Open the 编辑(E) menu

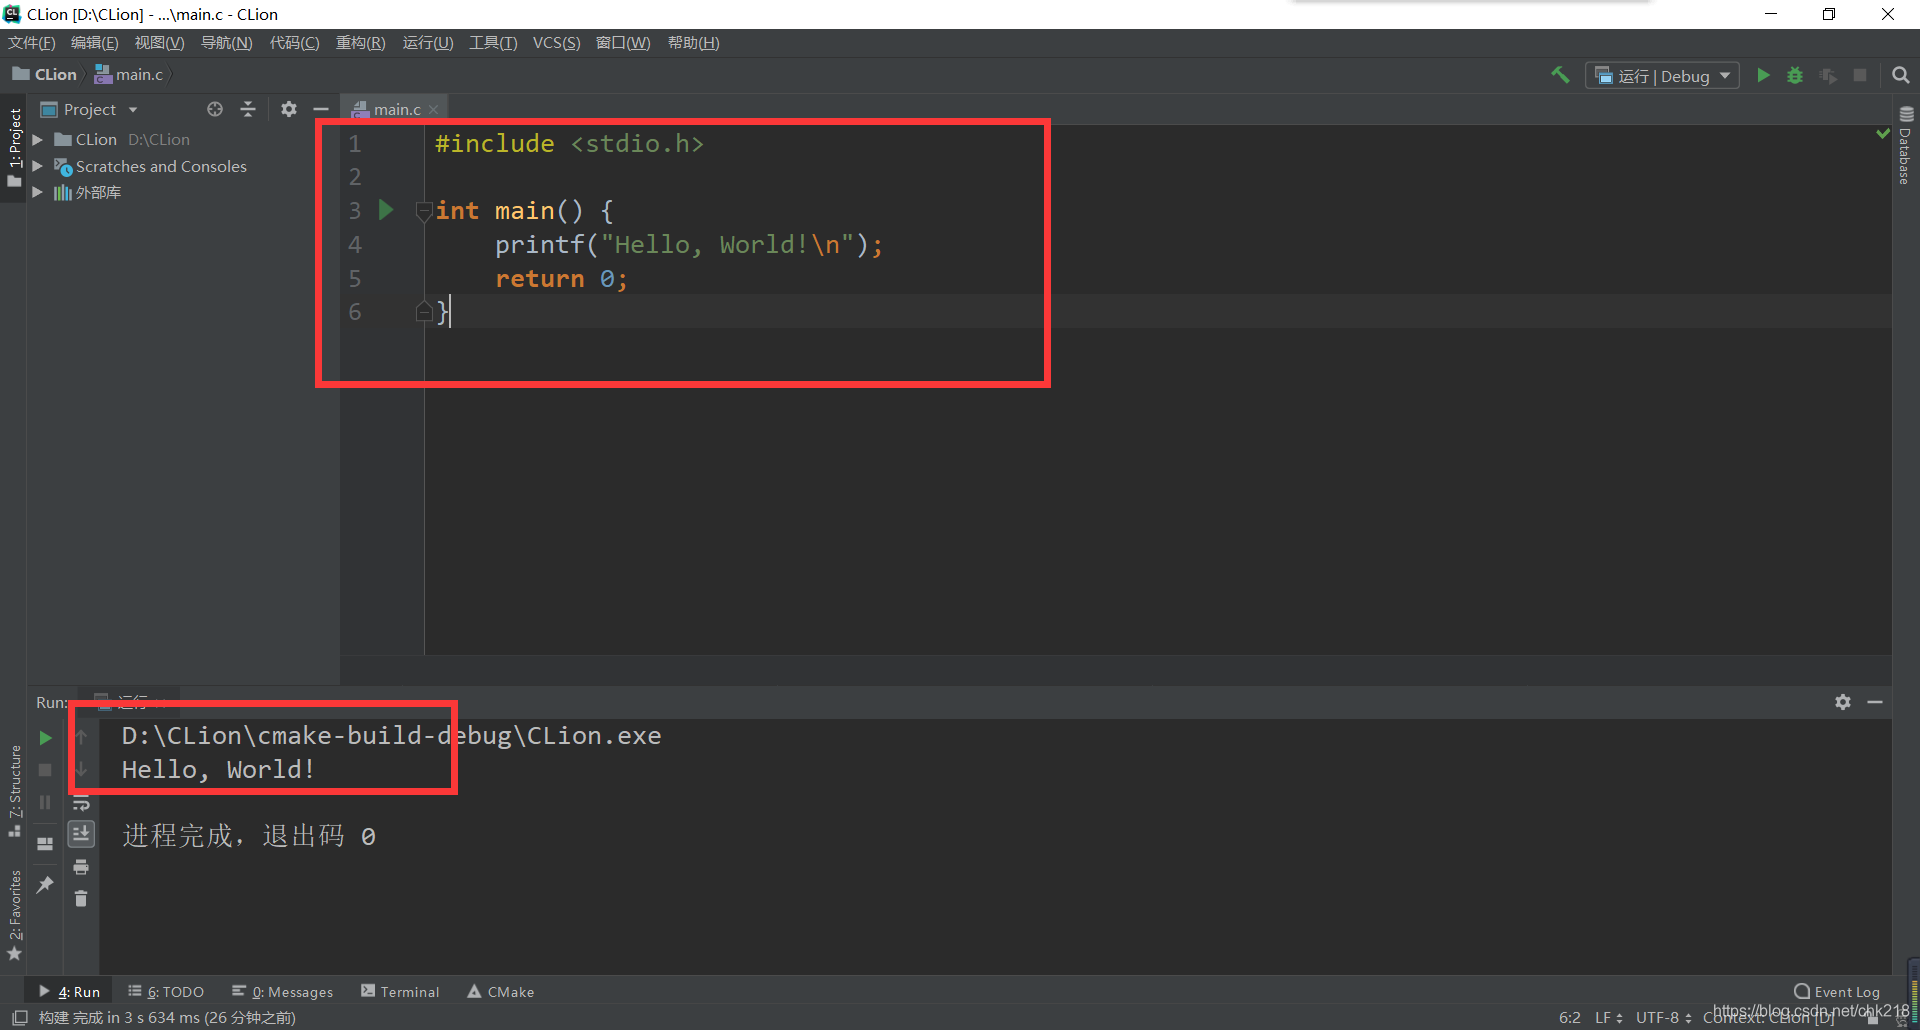coord(95,43)
